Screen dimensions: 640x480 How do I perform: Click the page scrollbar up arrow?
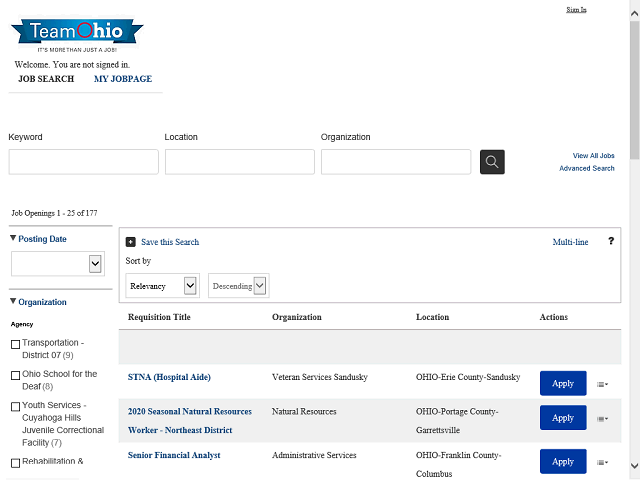click(x=635, y=13)
